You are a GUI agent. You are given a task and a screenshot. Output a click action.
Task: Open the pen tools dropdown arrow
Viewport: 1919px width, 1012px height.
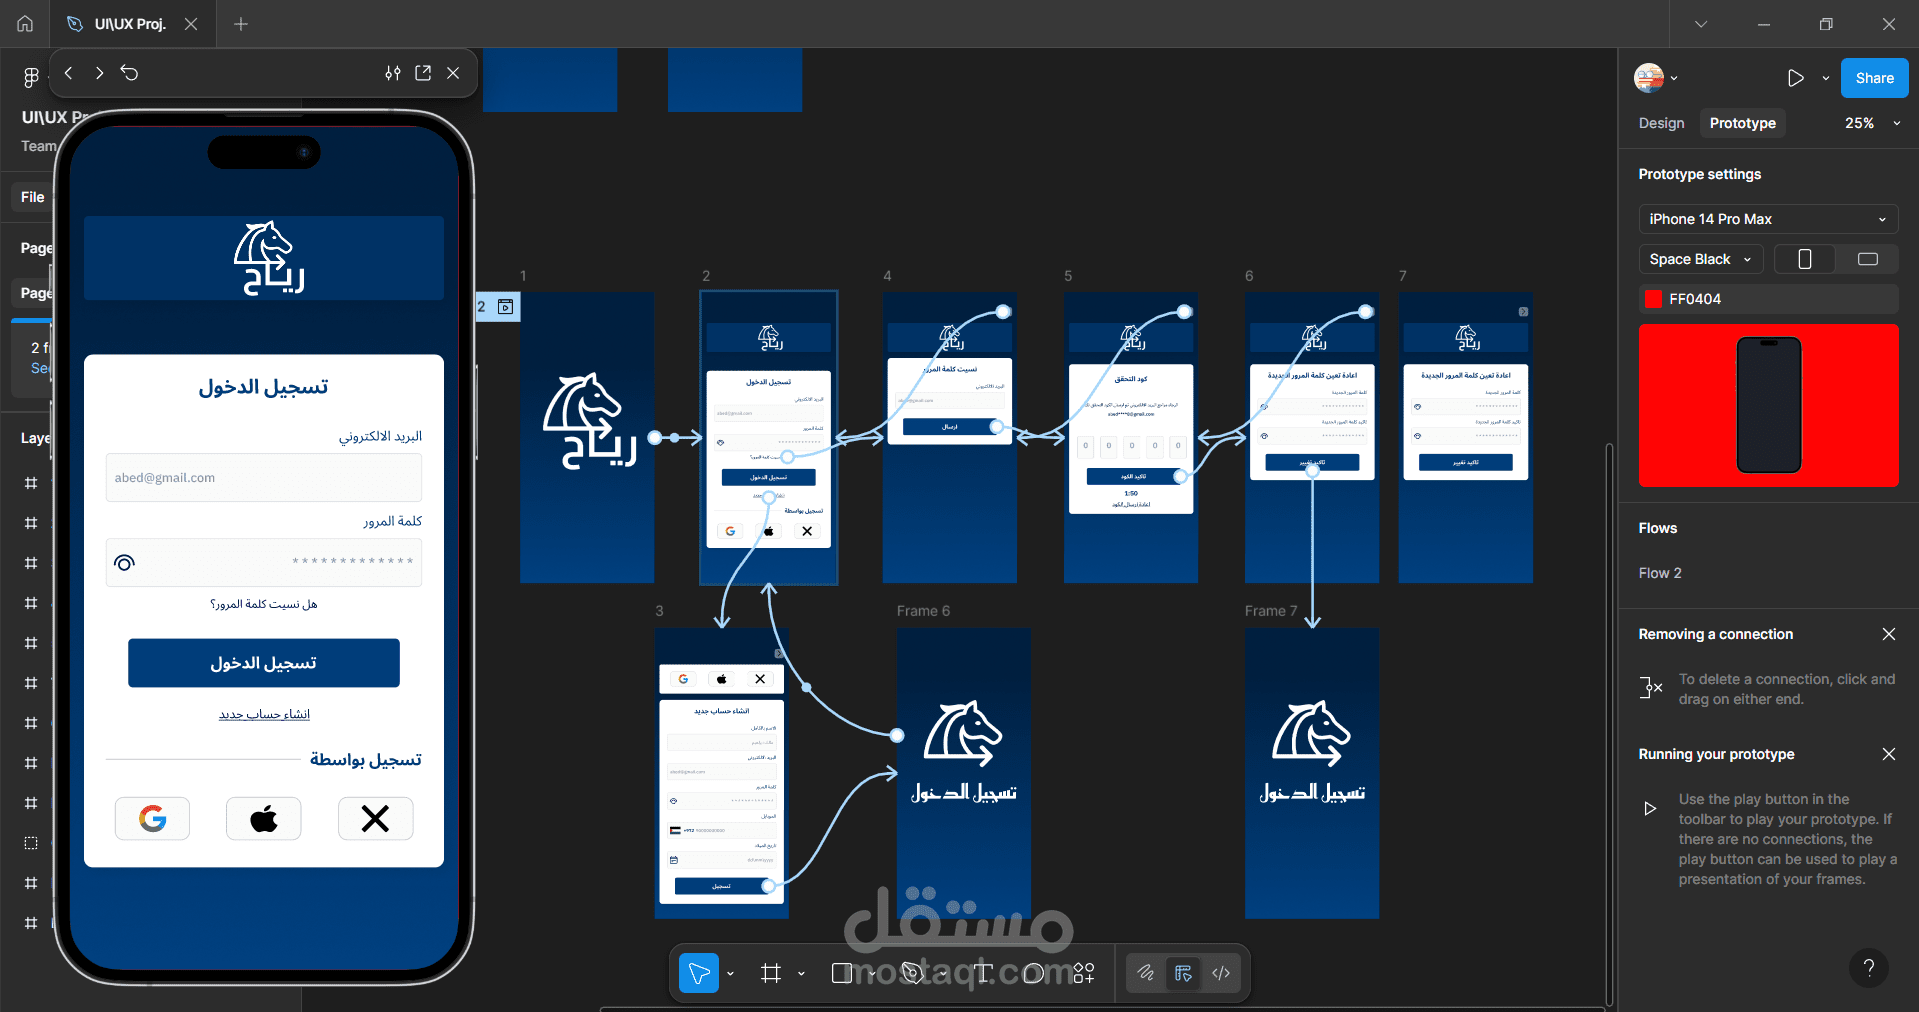942,973
